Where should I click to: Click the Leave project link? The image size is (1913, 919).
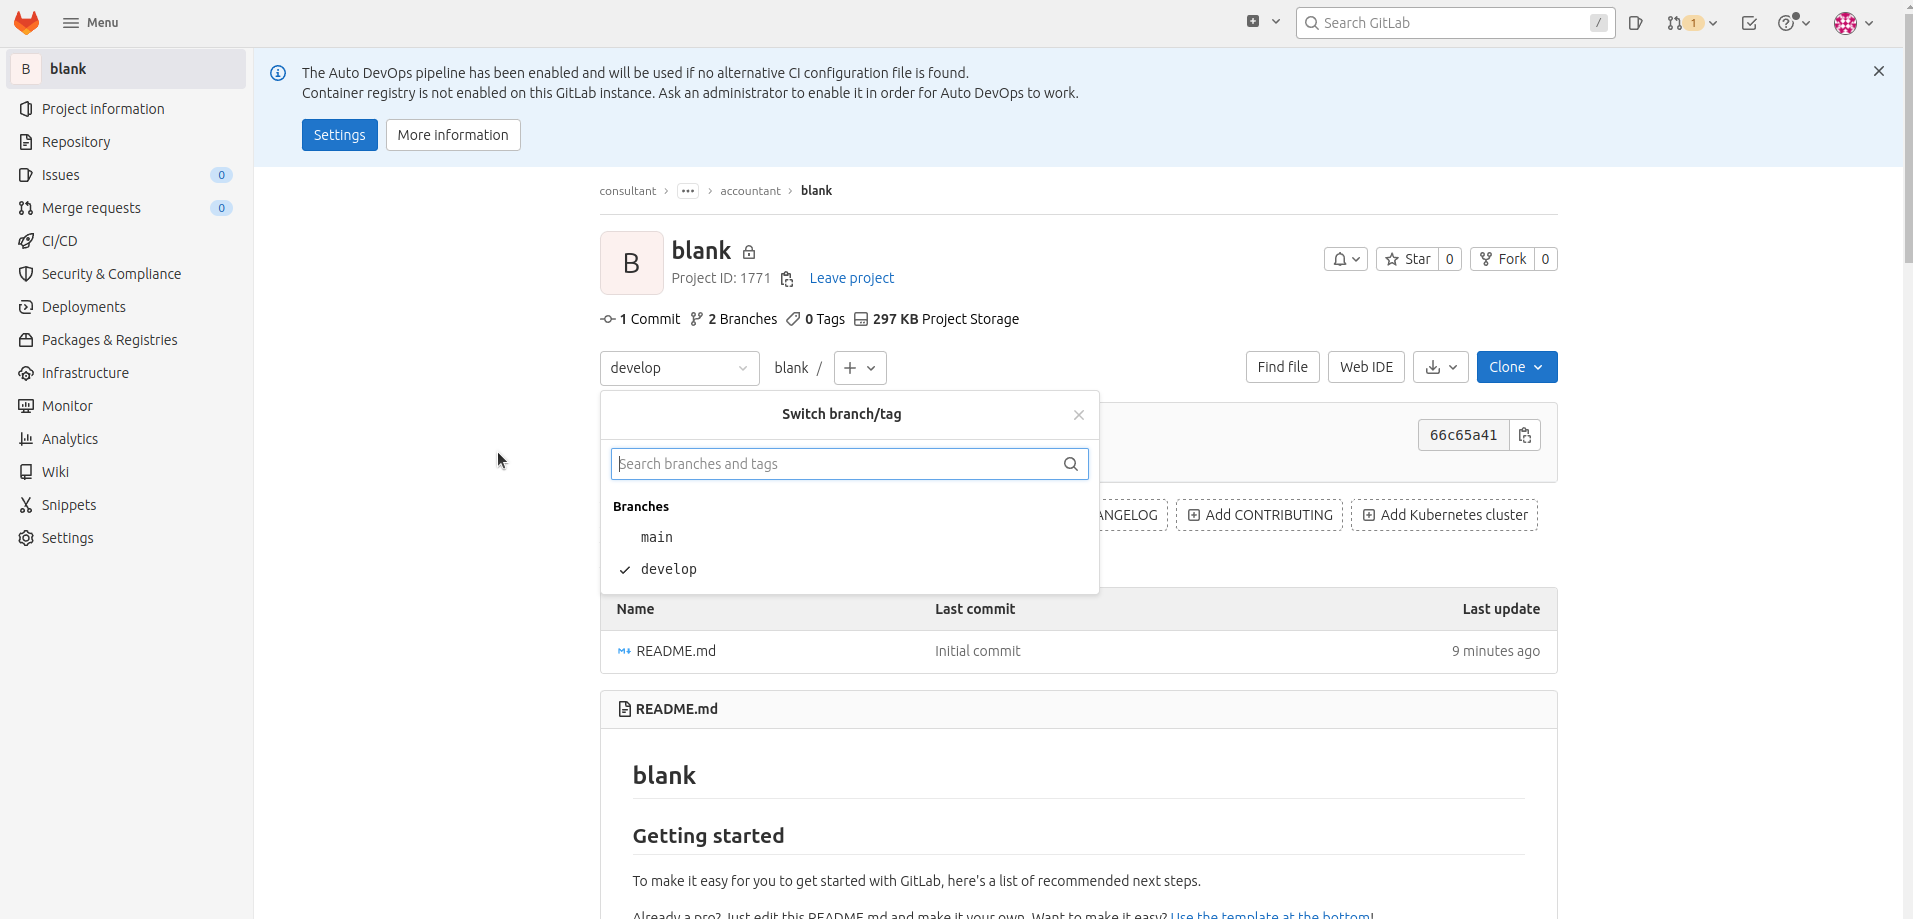(x=852, y=278)
